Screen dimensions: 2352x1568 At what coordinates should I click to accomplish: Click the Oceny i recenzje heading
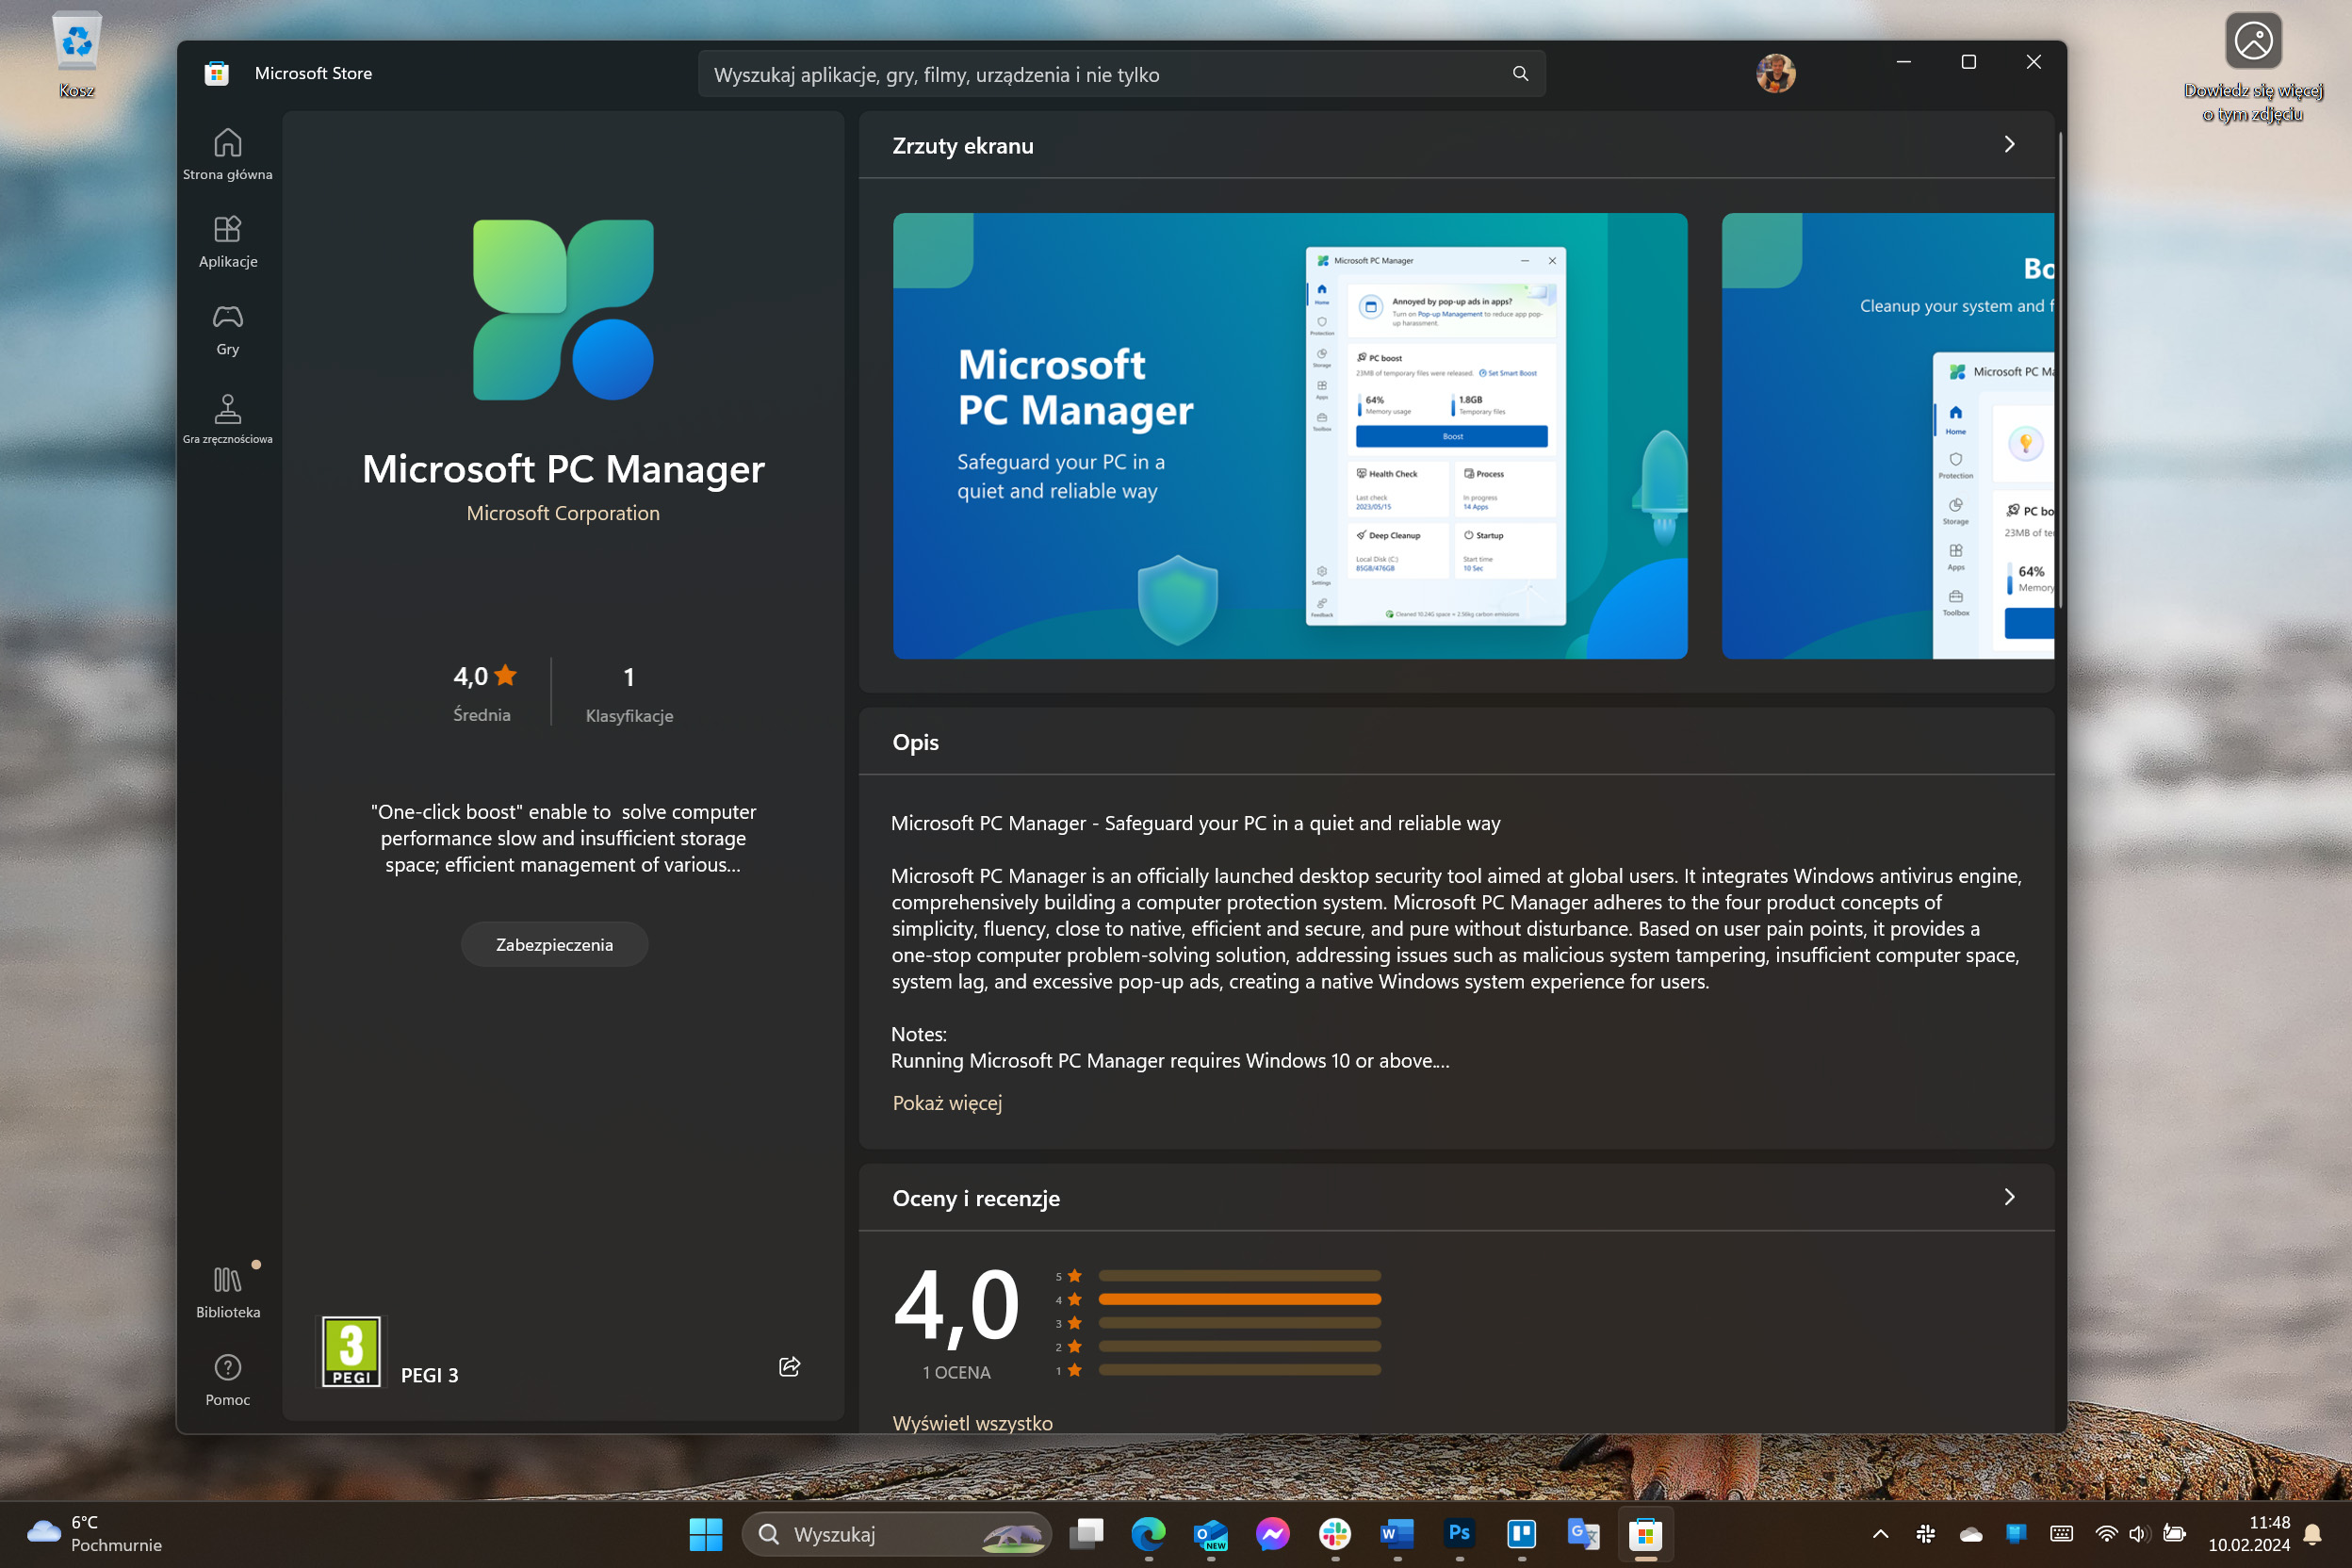[975, 1198]
